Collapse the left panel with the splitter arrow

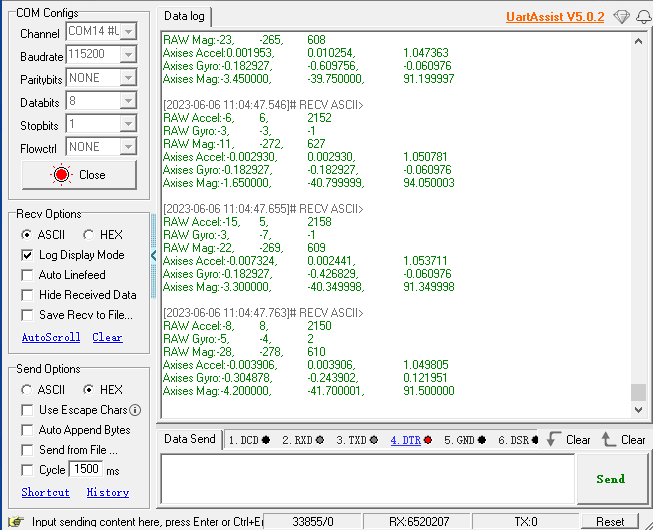point(153,256)
